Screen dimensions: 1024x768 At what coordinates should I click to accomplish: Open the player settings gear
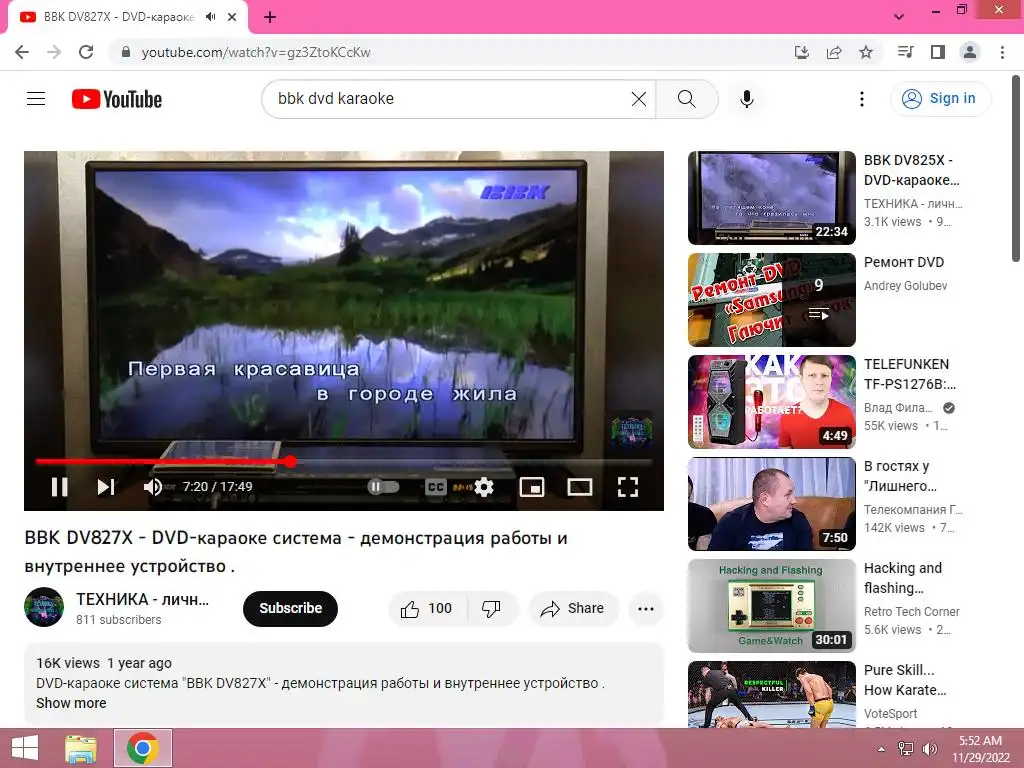(484, 487)
